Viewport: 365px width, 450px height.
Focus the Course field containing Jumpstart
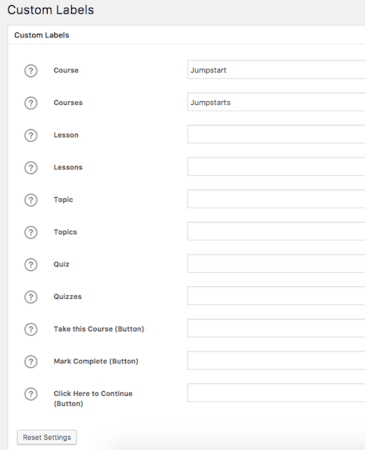[x=276, y=70]
